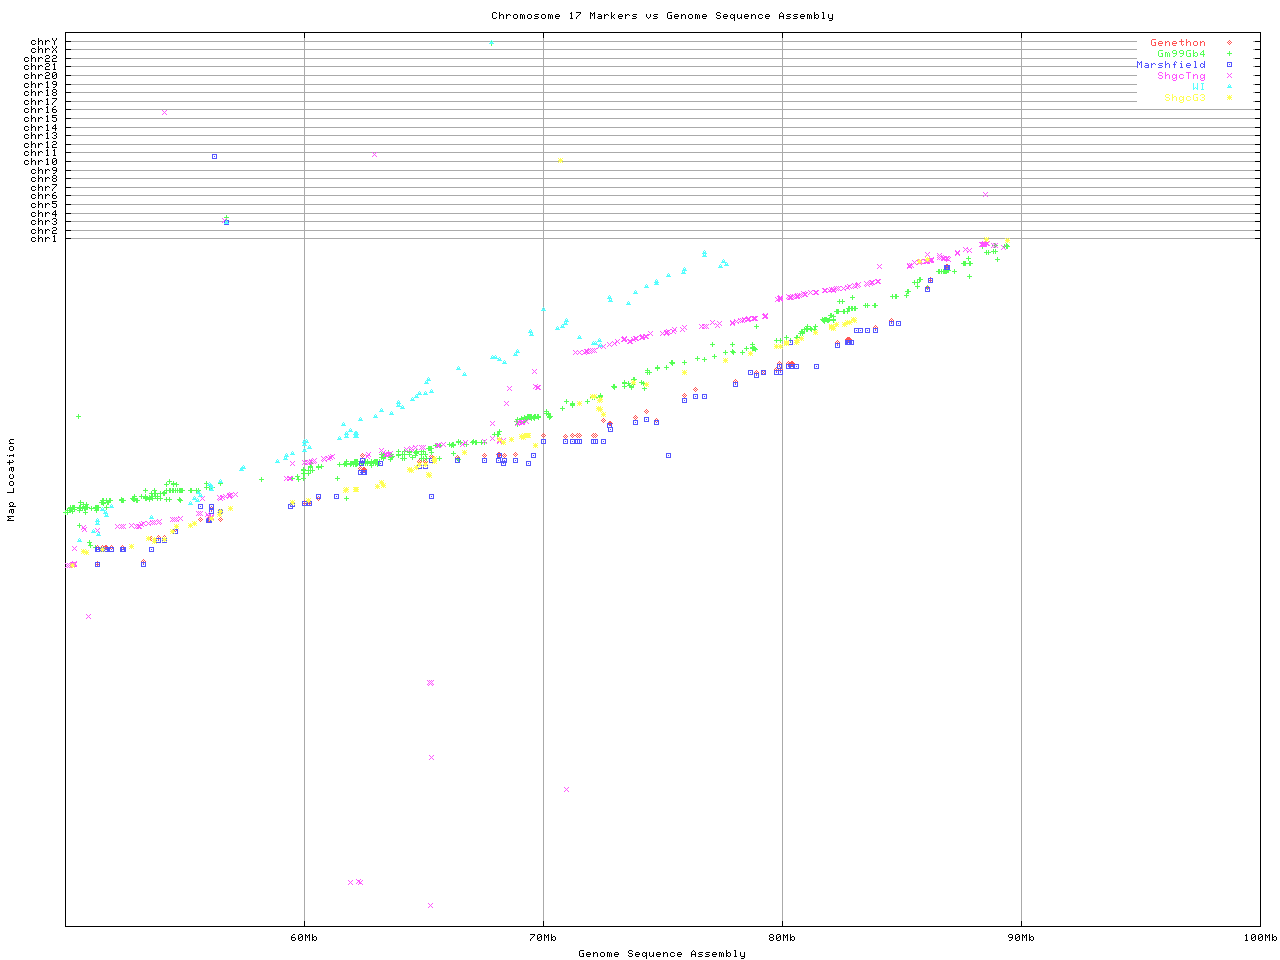This screenshot has width=1280, height=960.
Task: Click the 100Mb x-axis tick label
Action: [x=1259, y=938]
